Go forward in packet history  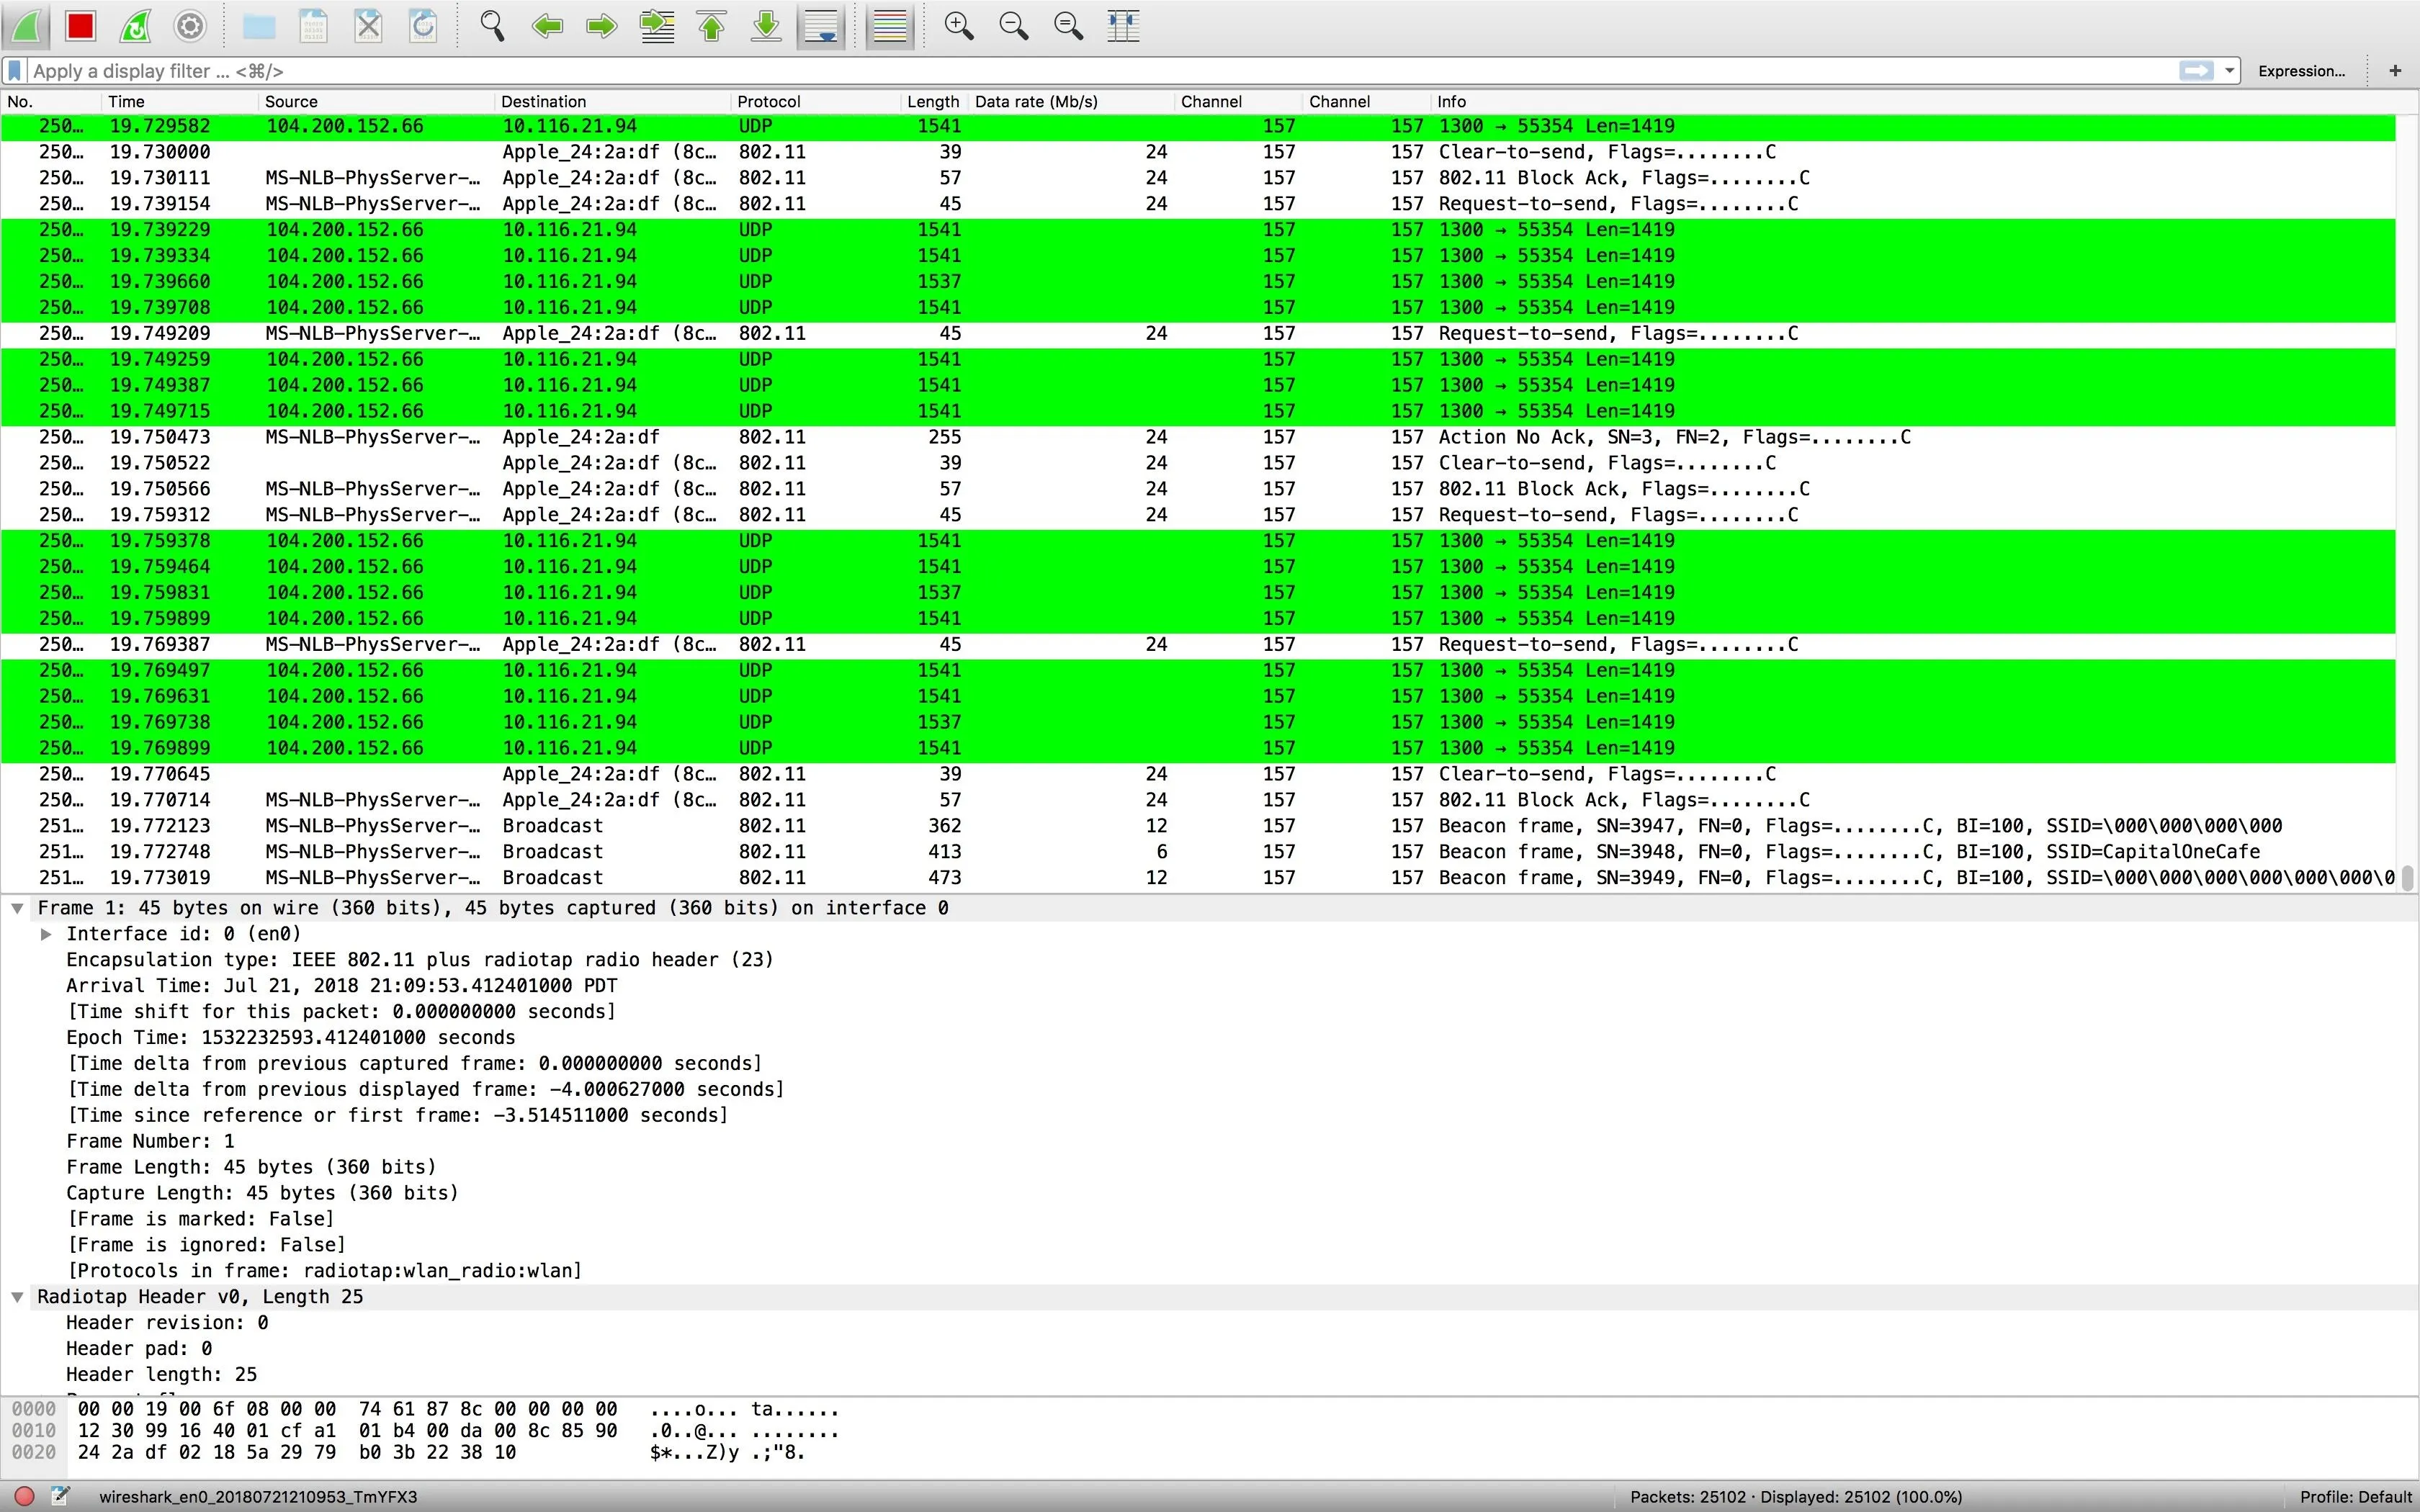602,26
